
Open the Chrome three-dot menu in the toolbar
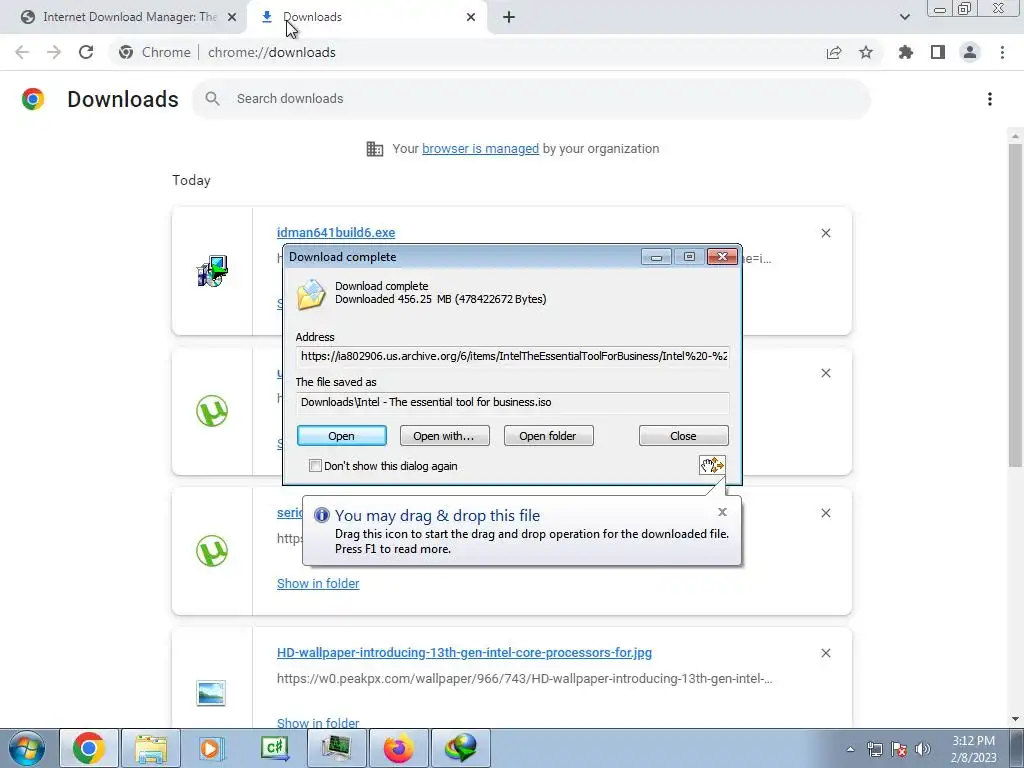[x=1002, y=52]
